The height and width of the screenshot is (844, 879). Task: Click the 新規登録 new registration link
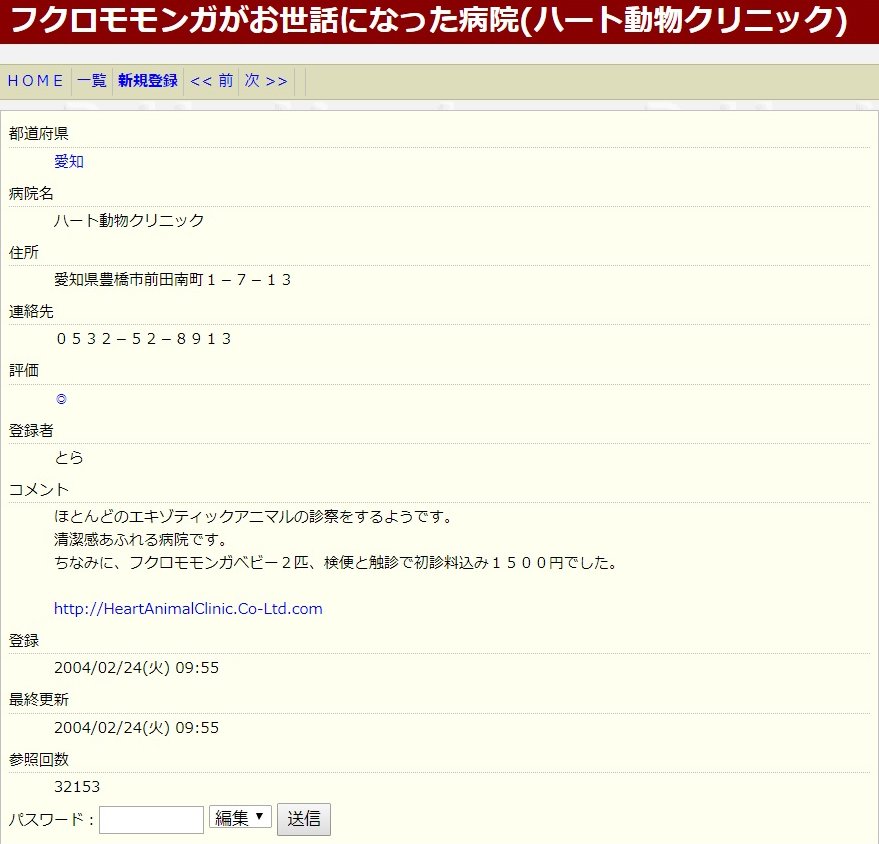(148, 81)
